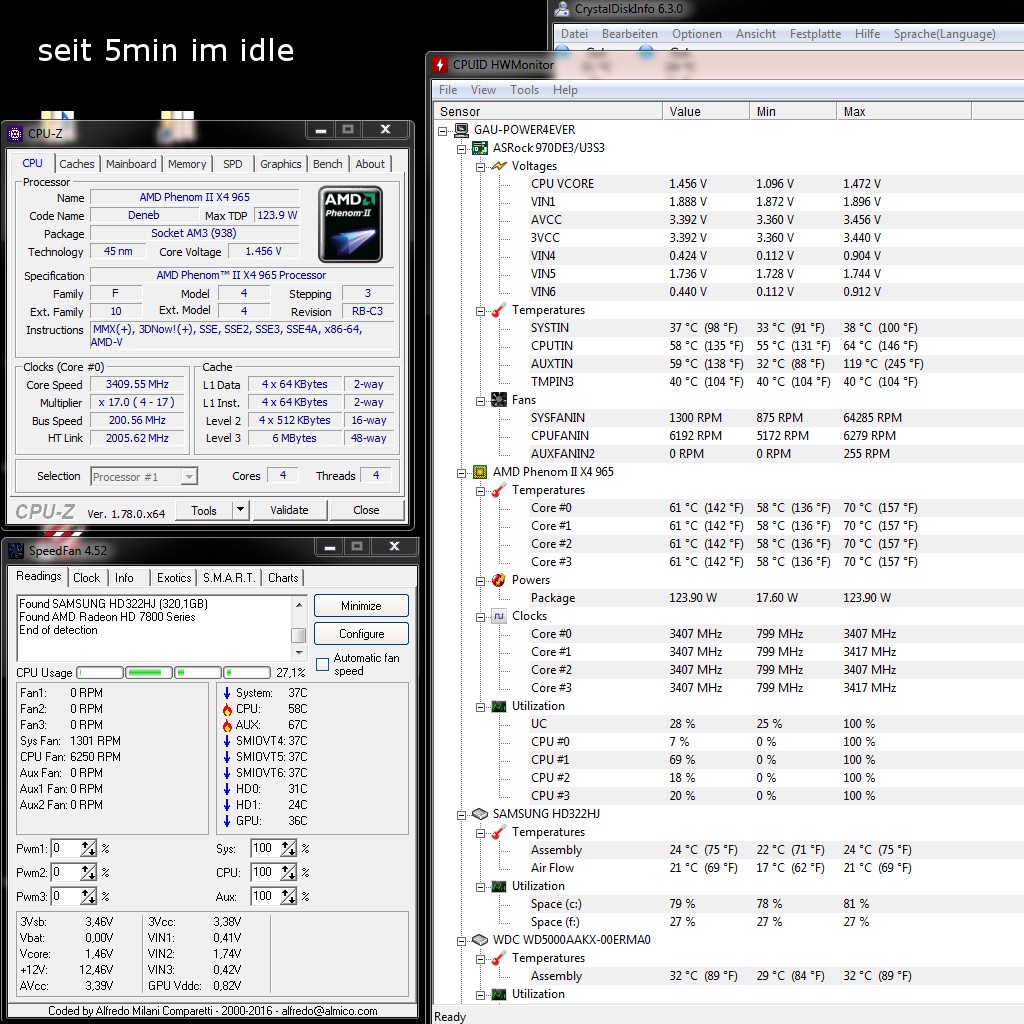
Task: Open the View menu in HWMonitor
Action: (x=483, y=90)
